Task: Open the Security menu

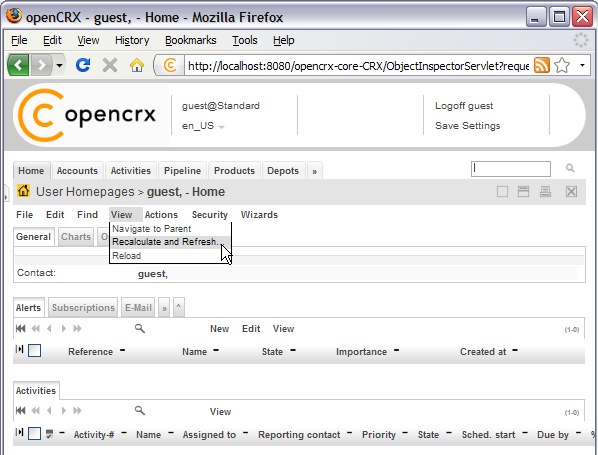Action: (x=210, y=215)
